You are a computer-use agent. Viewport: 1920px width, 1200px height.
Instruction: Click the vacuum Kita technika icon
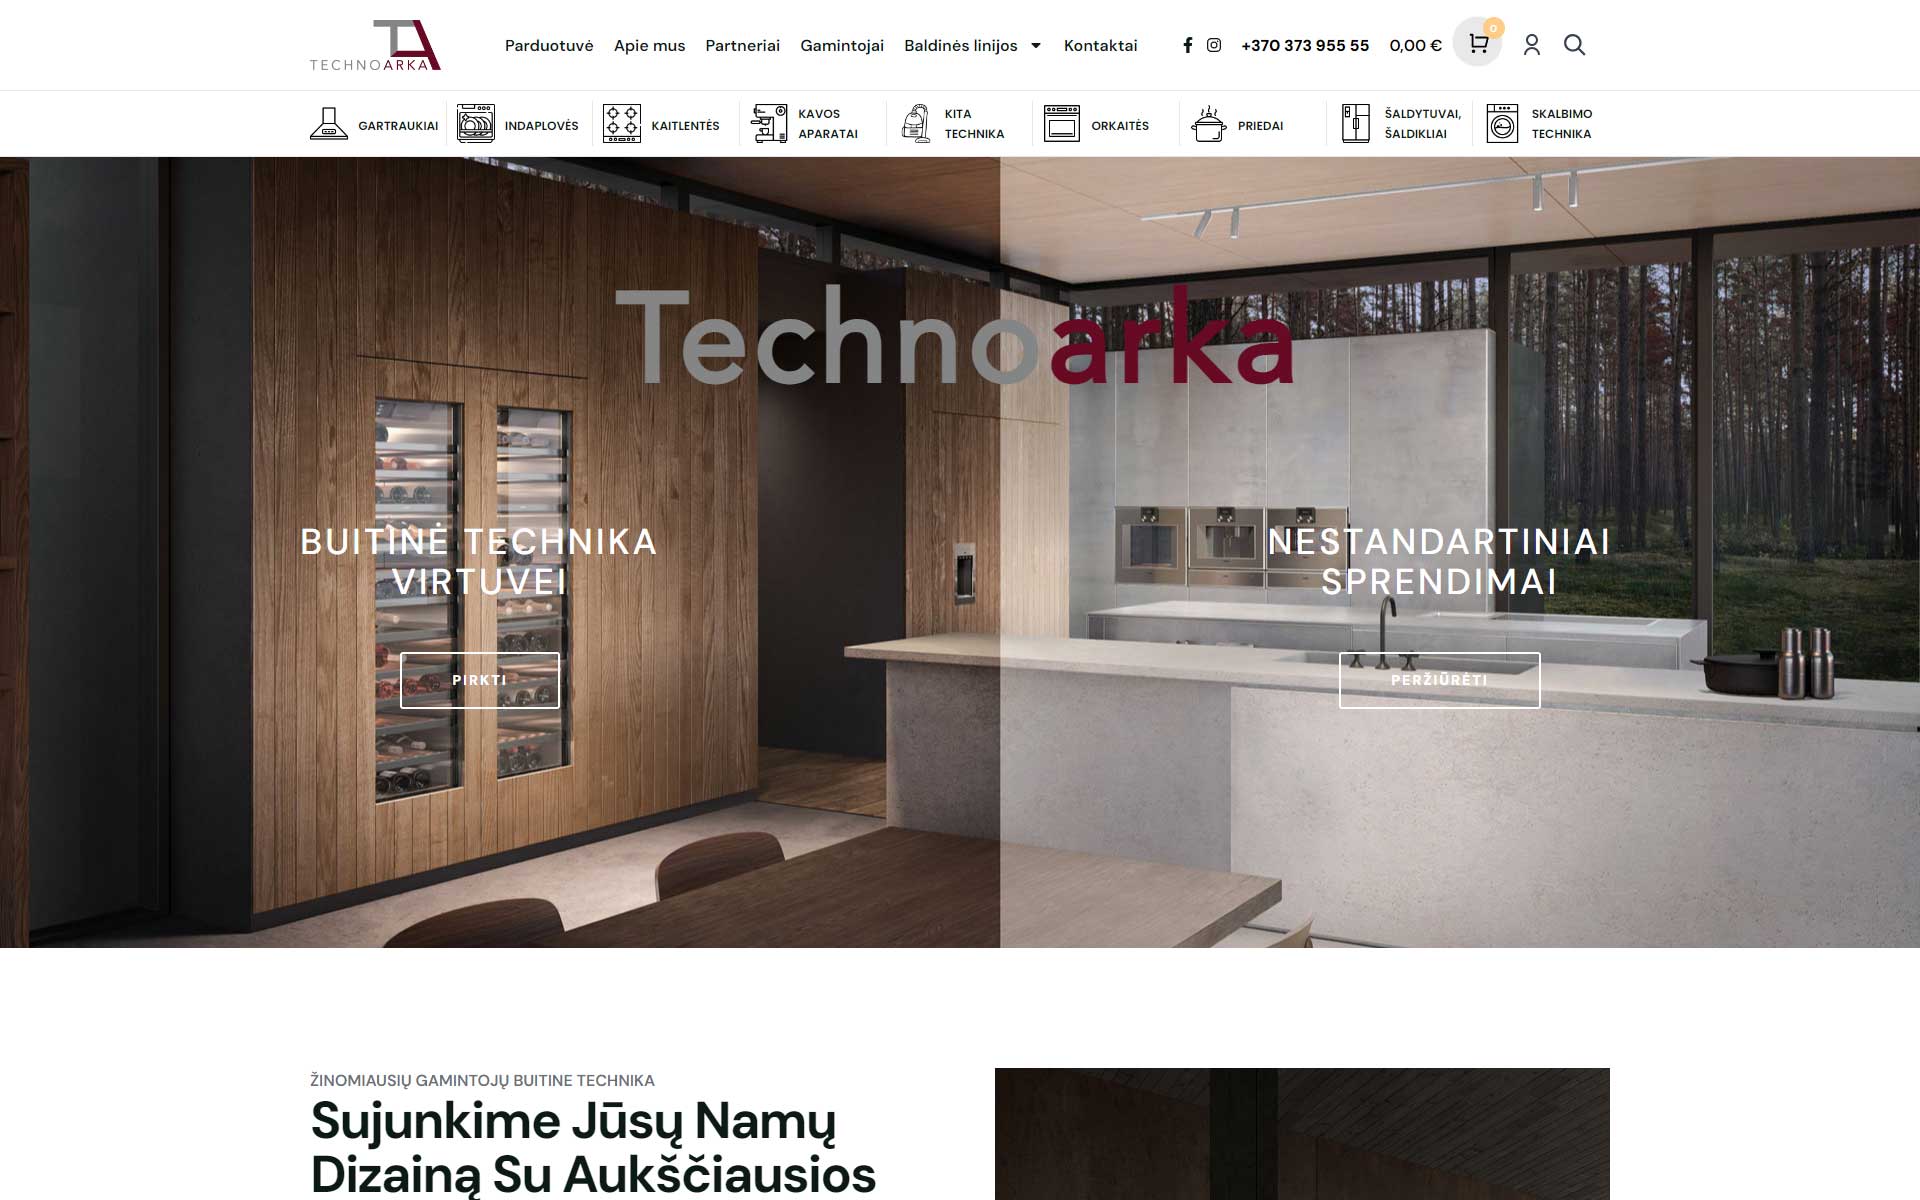point(916,124)
